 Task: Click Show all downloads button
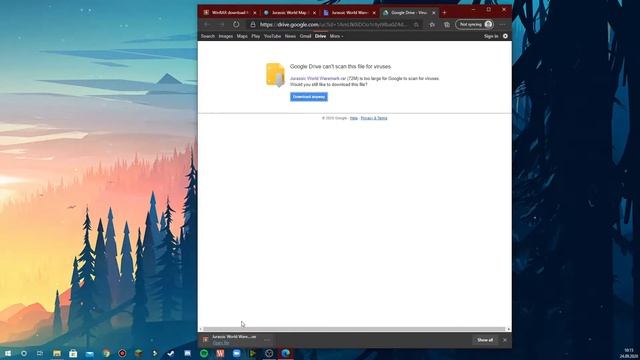485,340
